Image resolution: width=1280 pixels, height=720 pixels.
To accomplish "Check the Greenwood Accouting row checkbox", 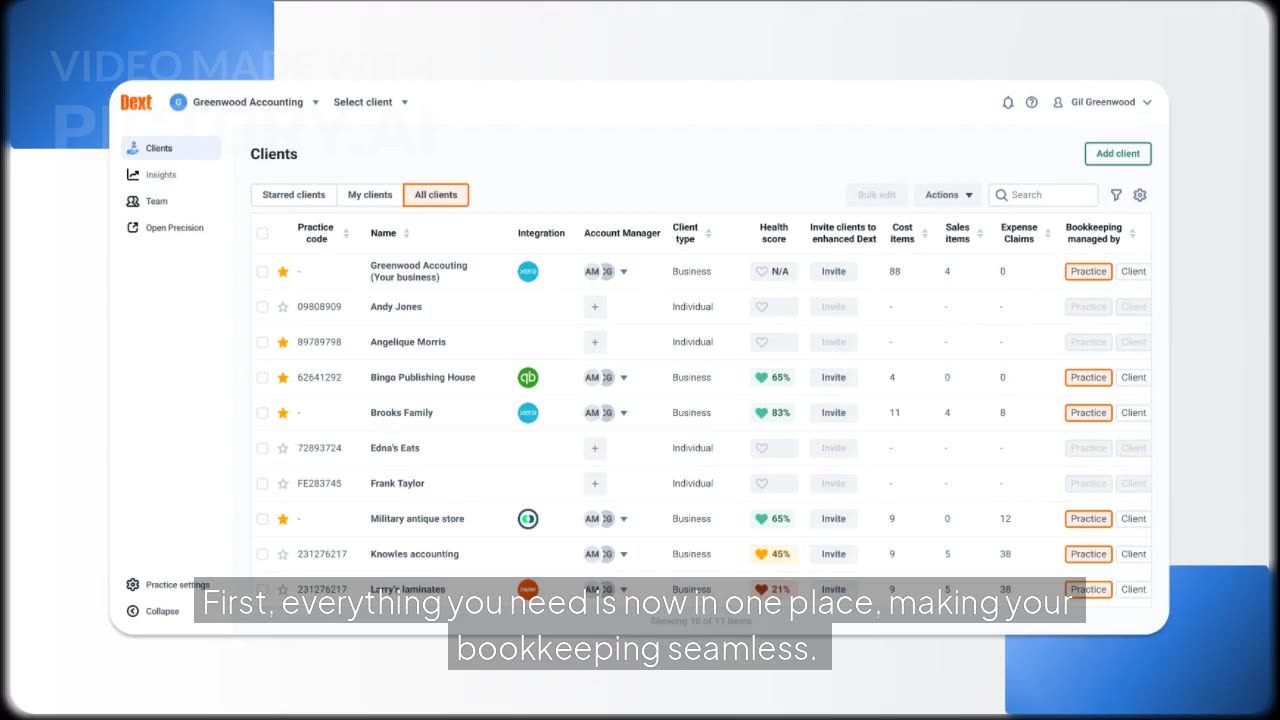I will pyautogui.click(x=263, y=271).
